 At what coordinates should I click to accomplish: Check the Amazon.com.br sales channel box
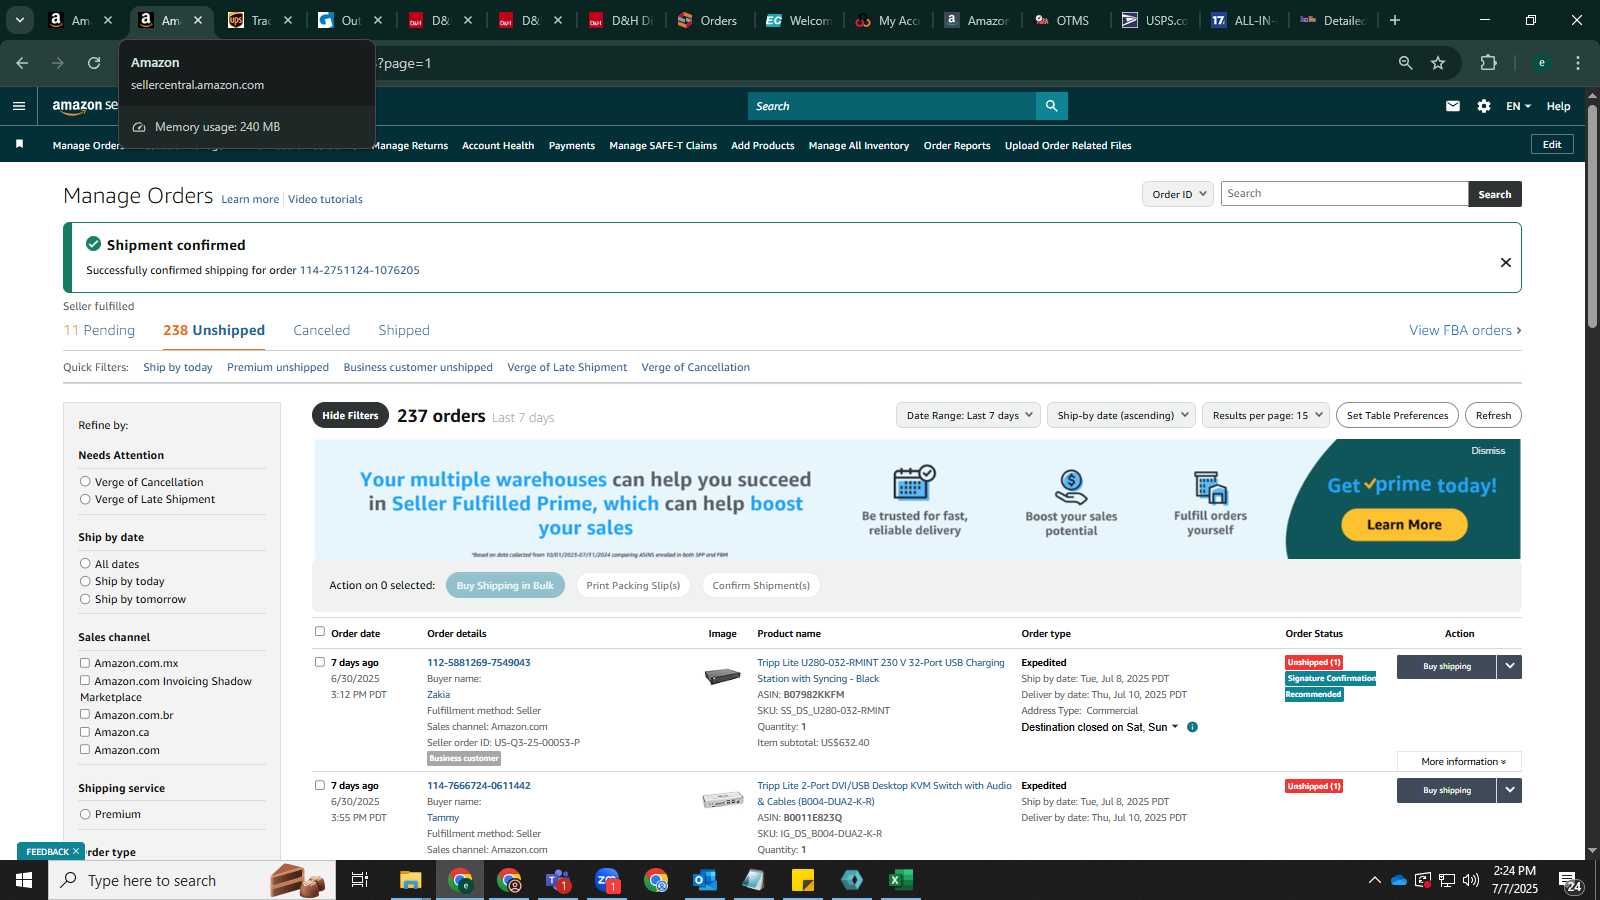(85, 714)
